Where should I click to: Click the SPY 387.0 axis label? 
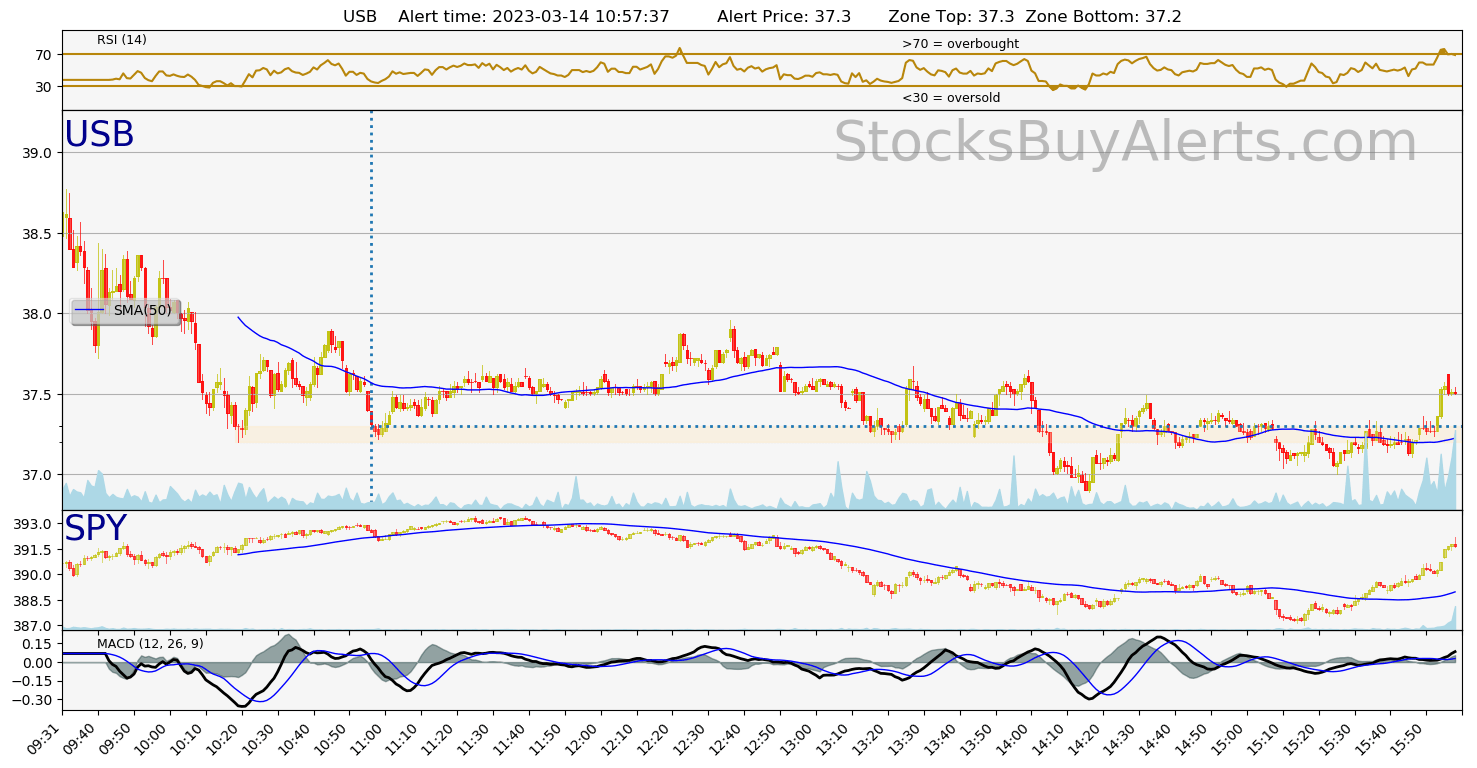click(x=34, y=626)
